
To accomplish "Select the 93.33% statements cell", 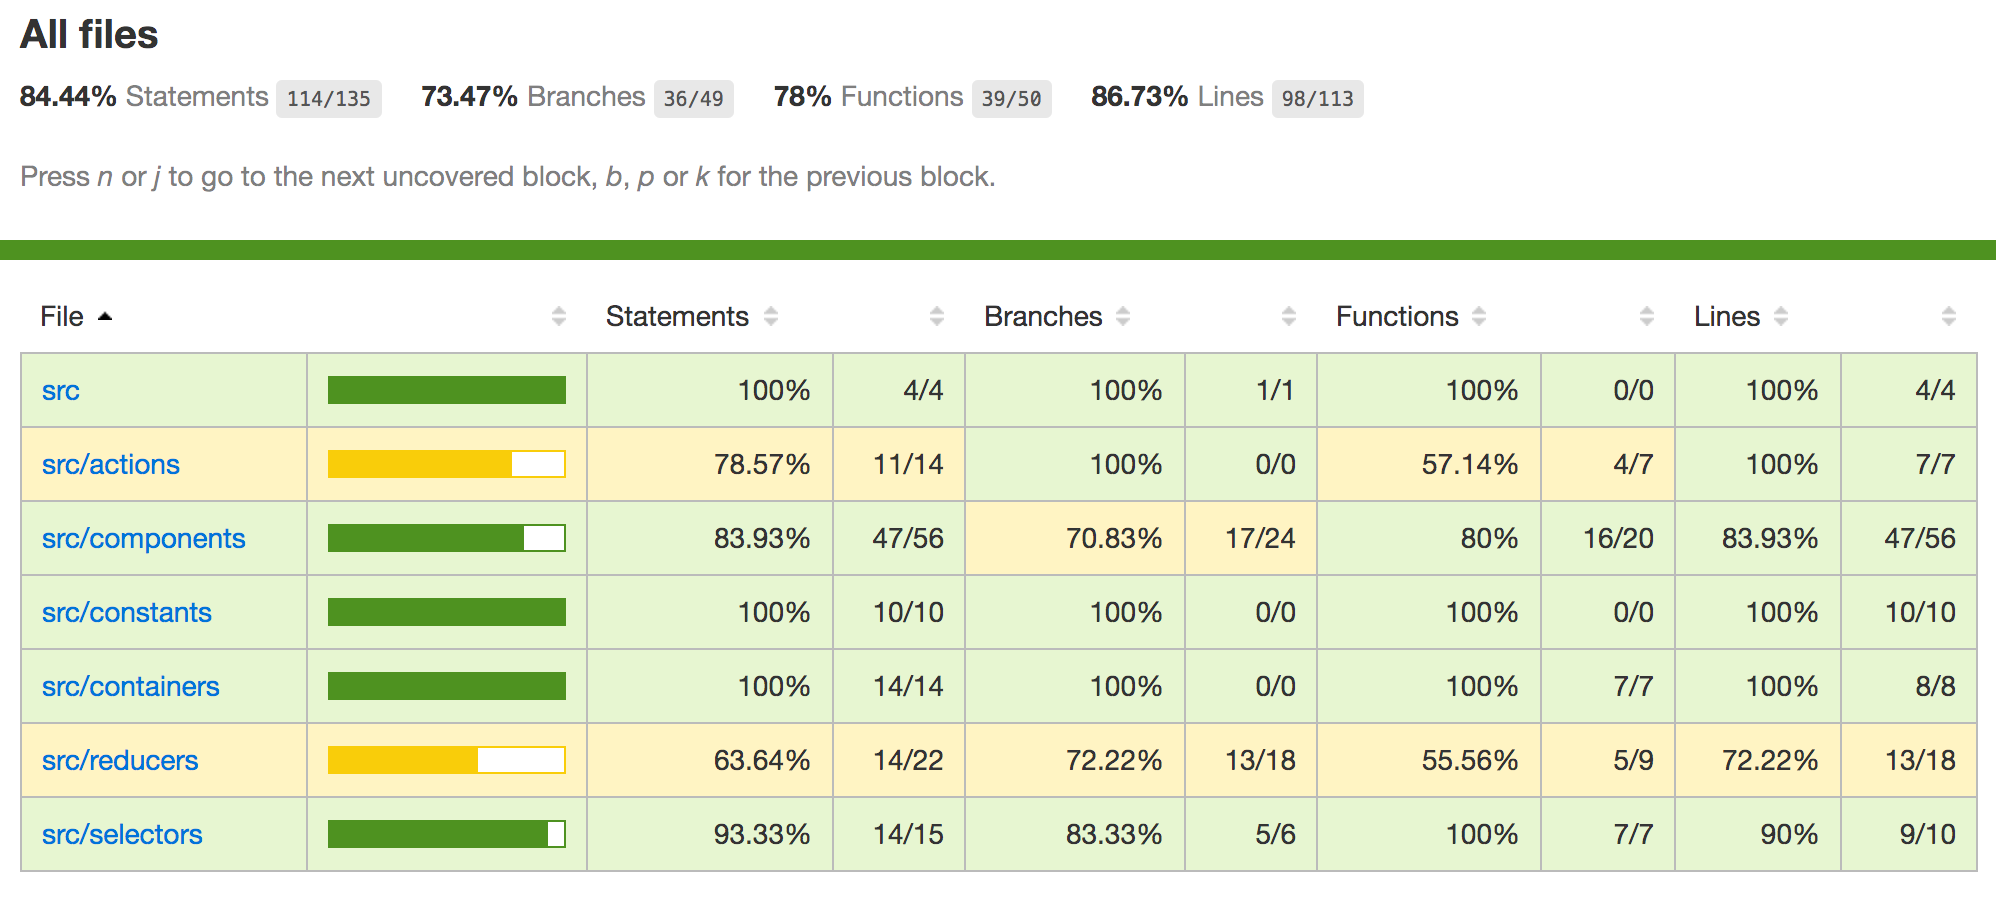I will [710, 834].
